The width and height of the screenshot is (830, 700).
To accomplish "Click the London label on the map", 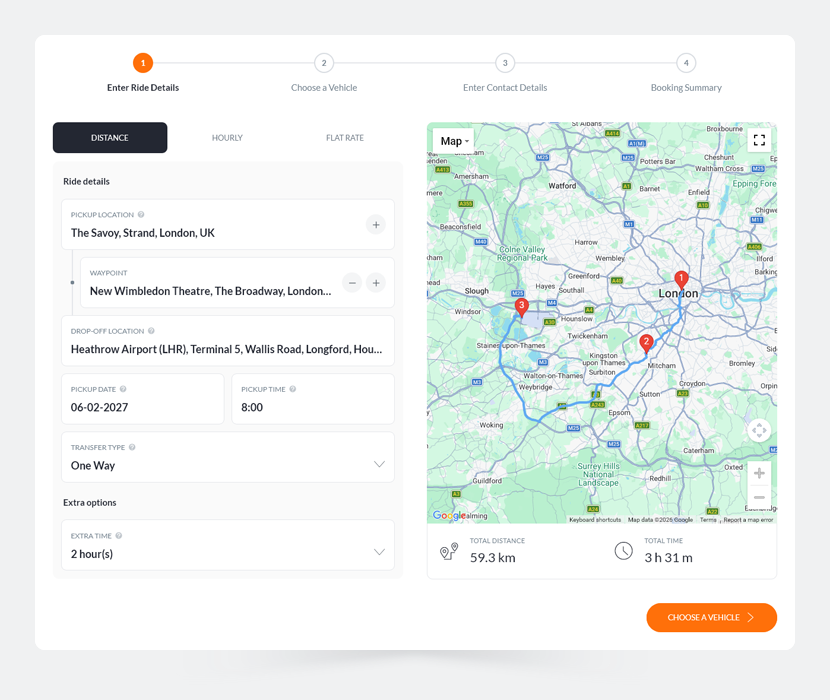I will click(x=678, y=293).
